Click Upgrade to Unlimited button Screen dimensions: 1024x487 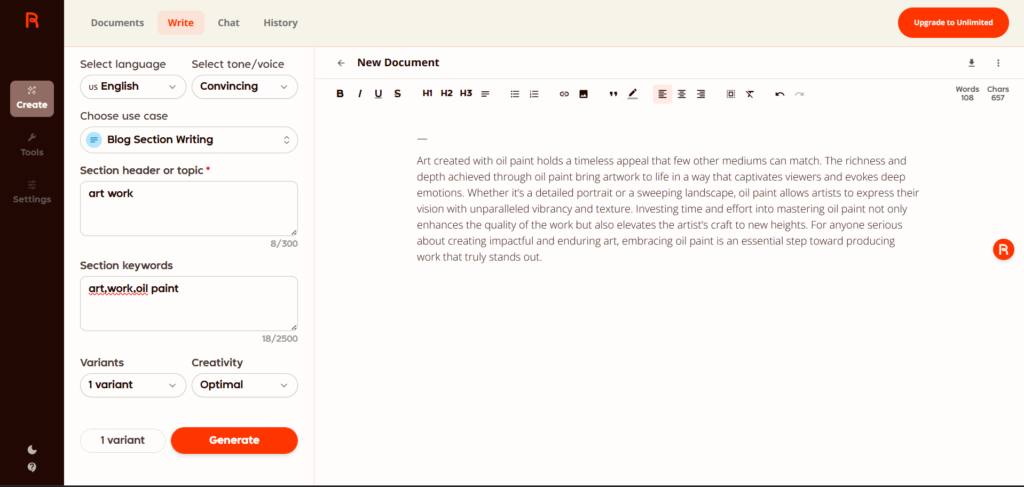[x=953, y=22]
